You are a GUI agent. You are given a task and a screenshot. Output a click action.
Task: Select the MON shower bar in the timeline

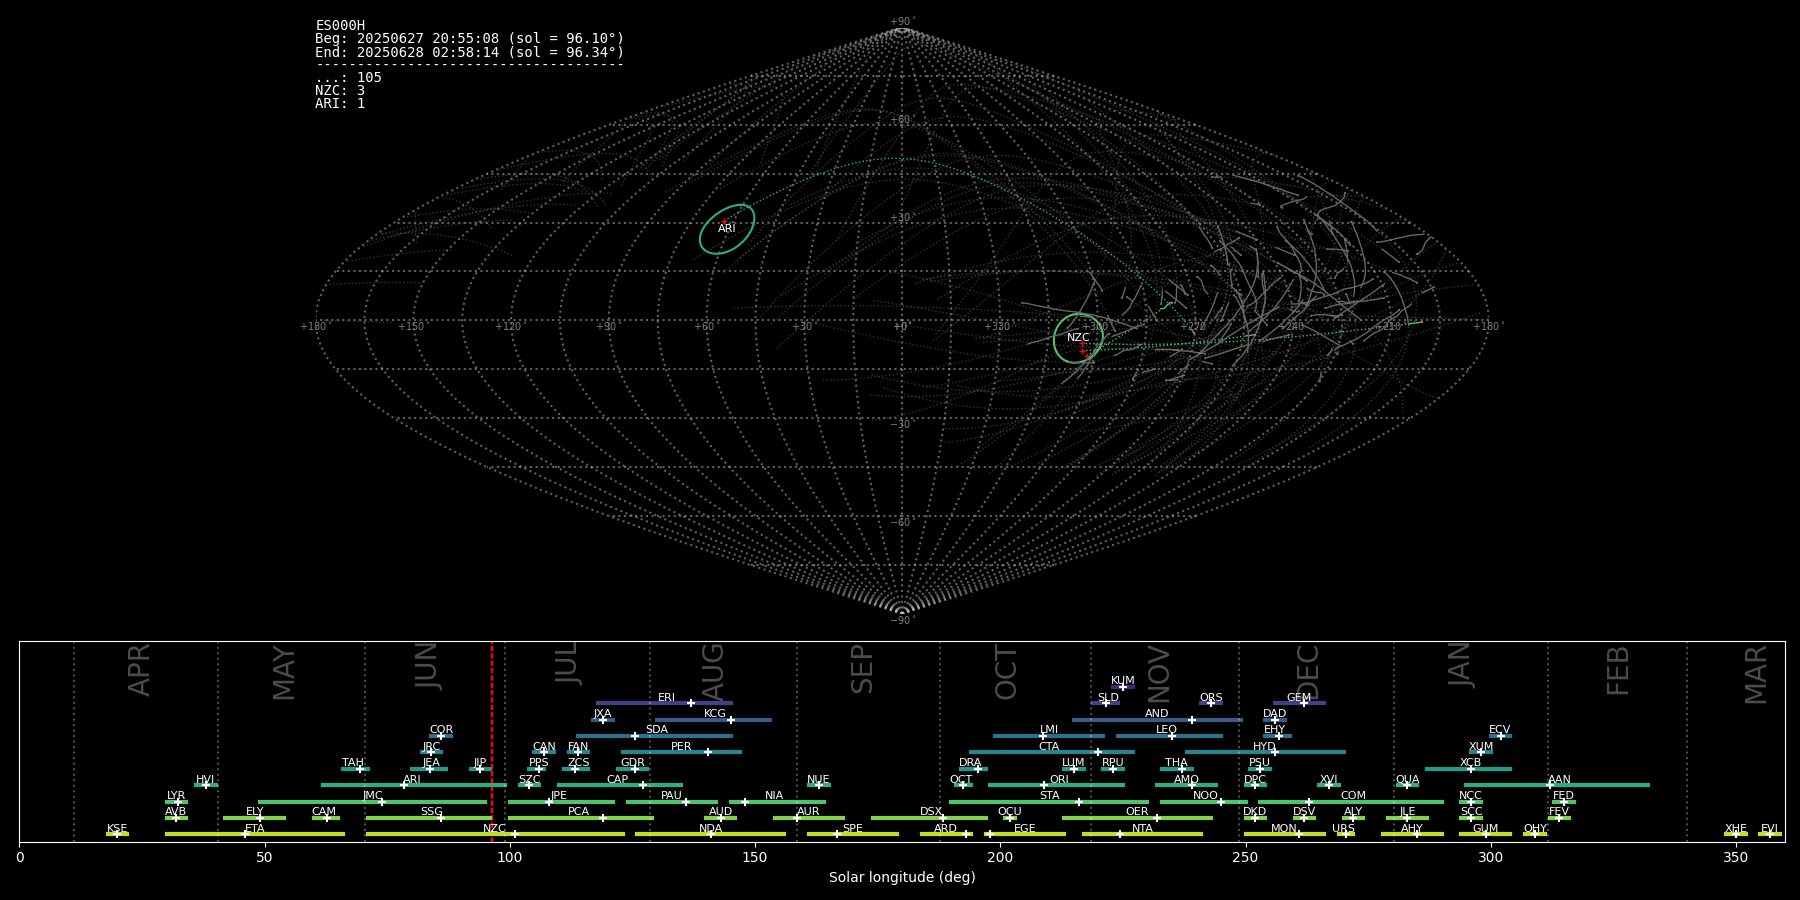(x=1285, y=834)
